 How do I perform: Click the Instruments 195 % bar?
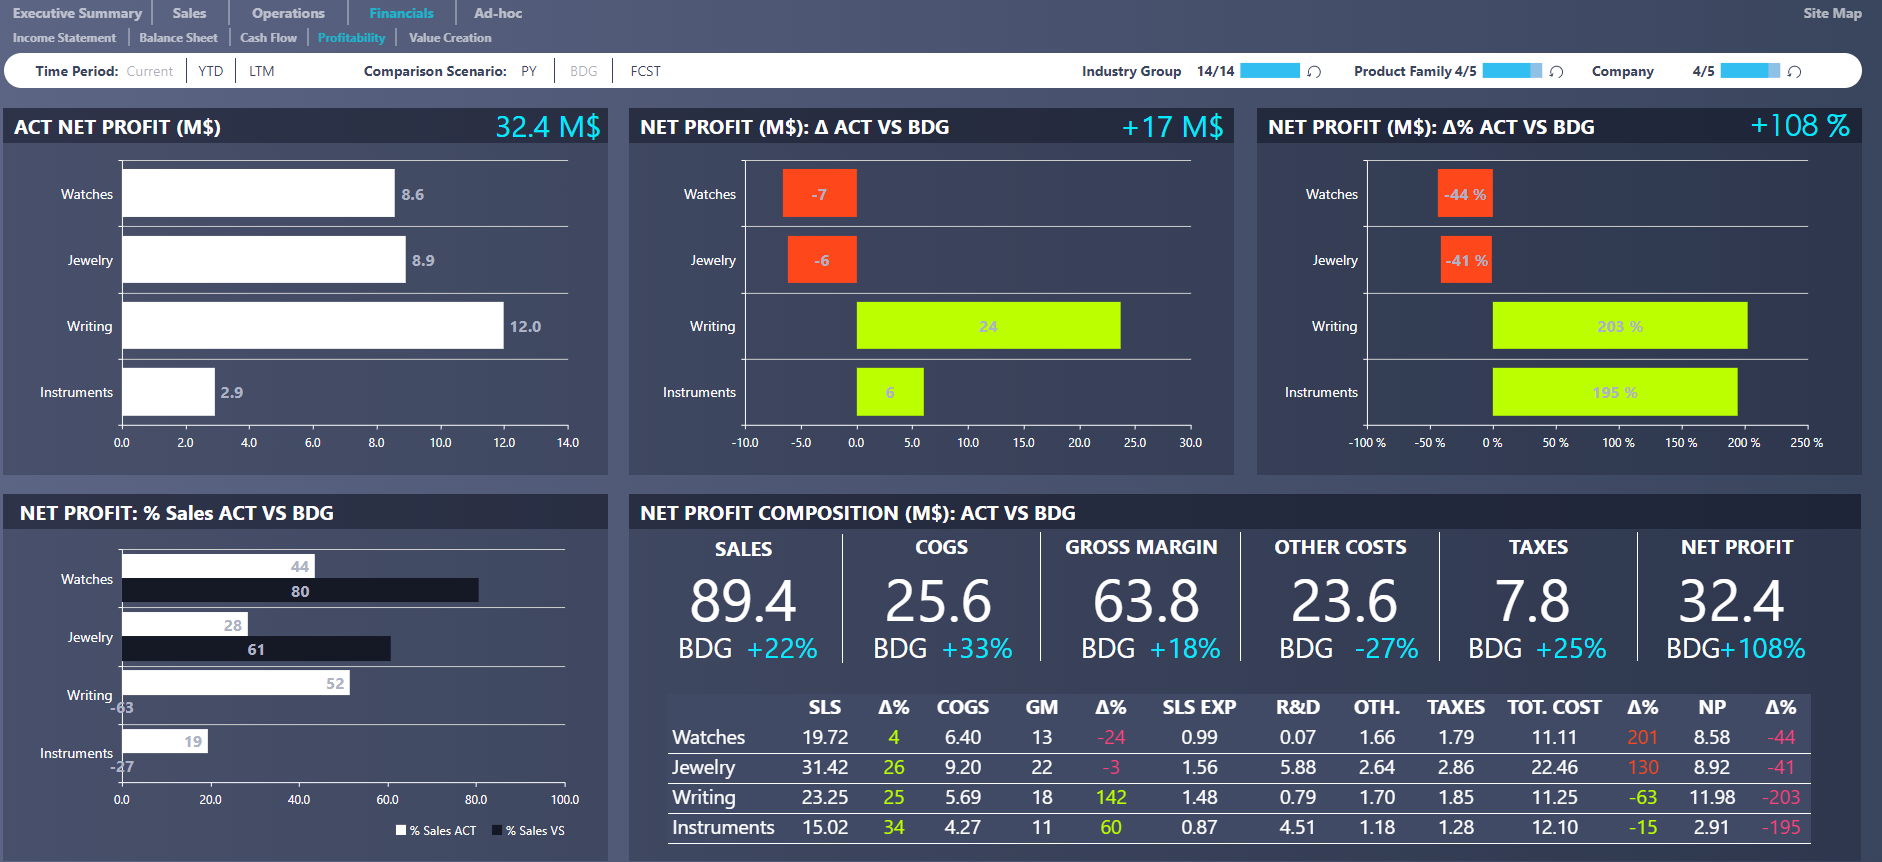coord(1615,392)
